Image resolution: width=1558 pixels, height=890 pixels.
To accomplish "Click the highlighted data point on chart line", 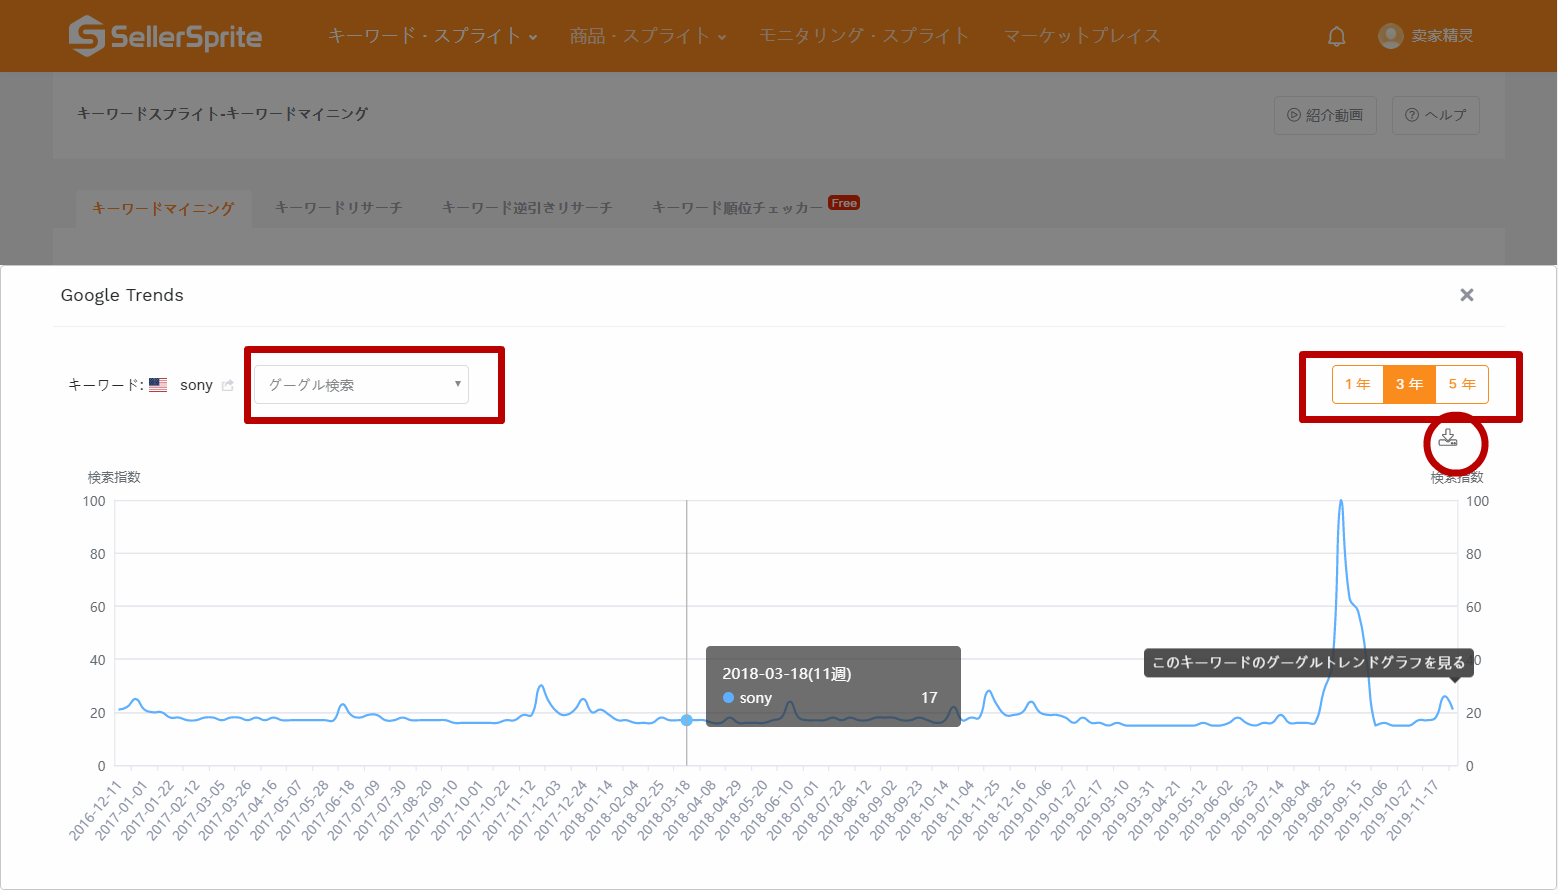I will click(x=686, y=720).
